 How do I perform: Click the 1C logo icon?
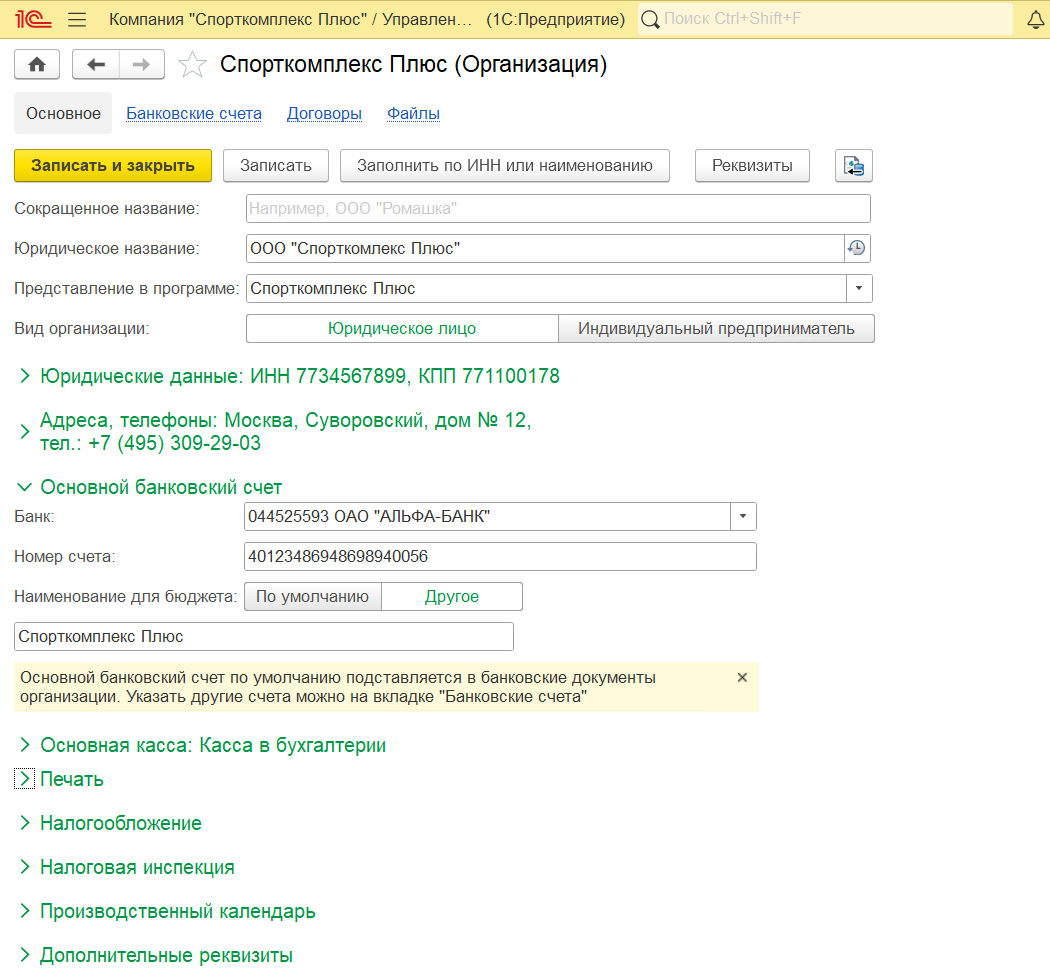(33, 19)
